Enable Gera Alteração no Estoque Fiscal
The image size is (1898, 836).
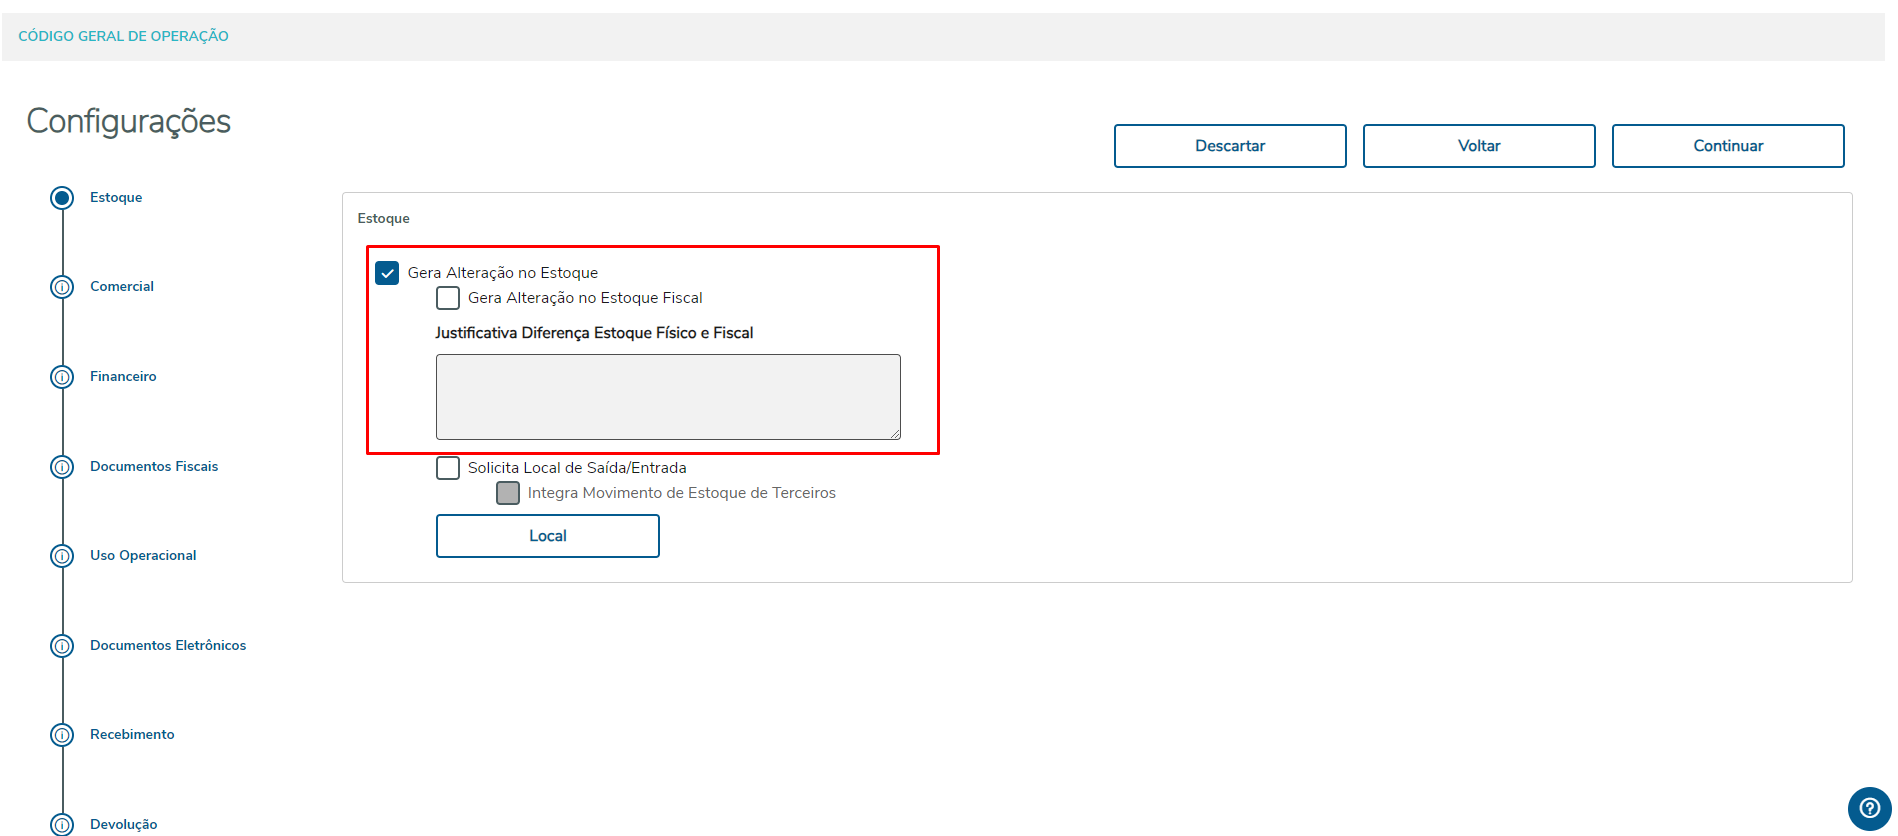pyautogui.click(x=448, y=298)
